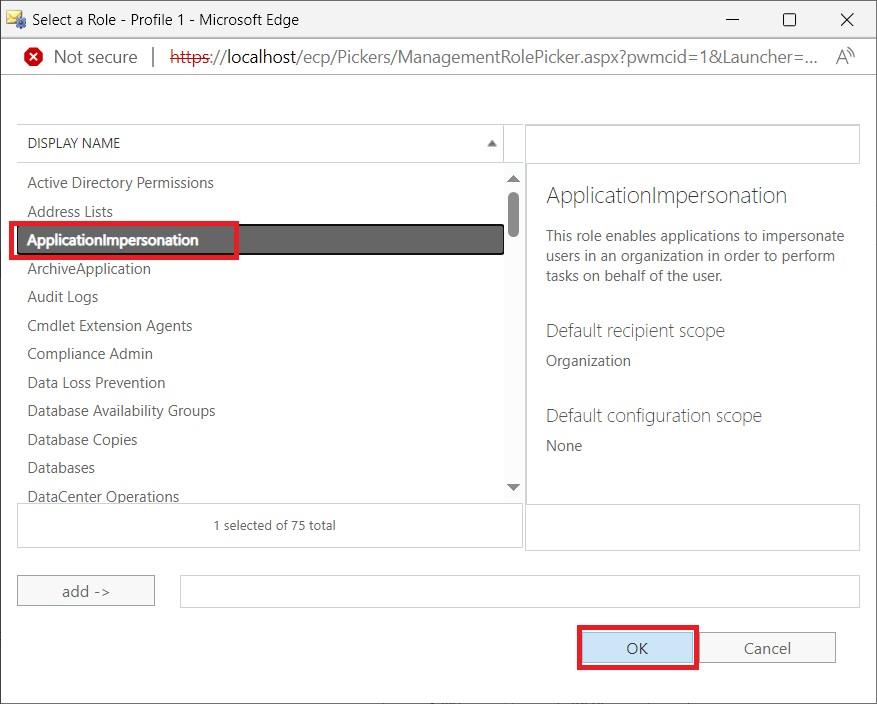Sort list by Display Name arrow
This screenshot has width=877, height=704.
coord(492,144)
